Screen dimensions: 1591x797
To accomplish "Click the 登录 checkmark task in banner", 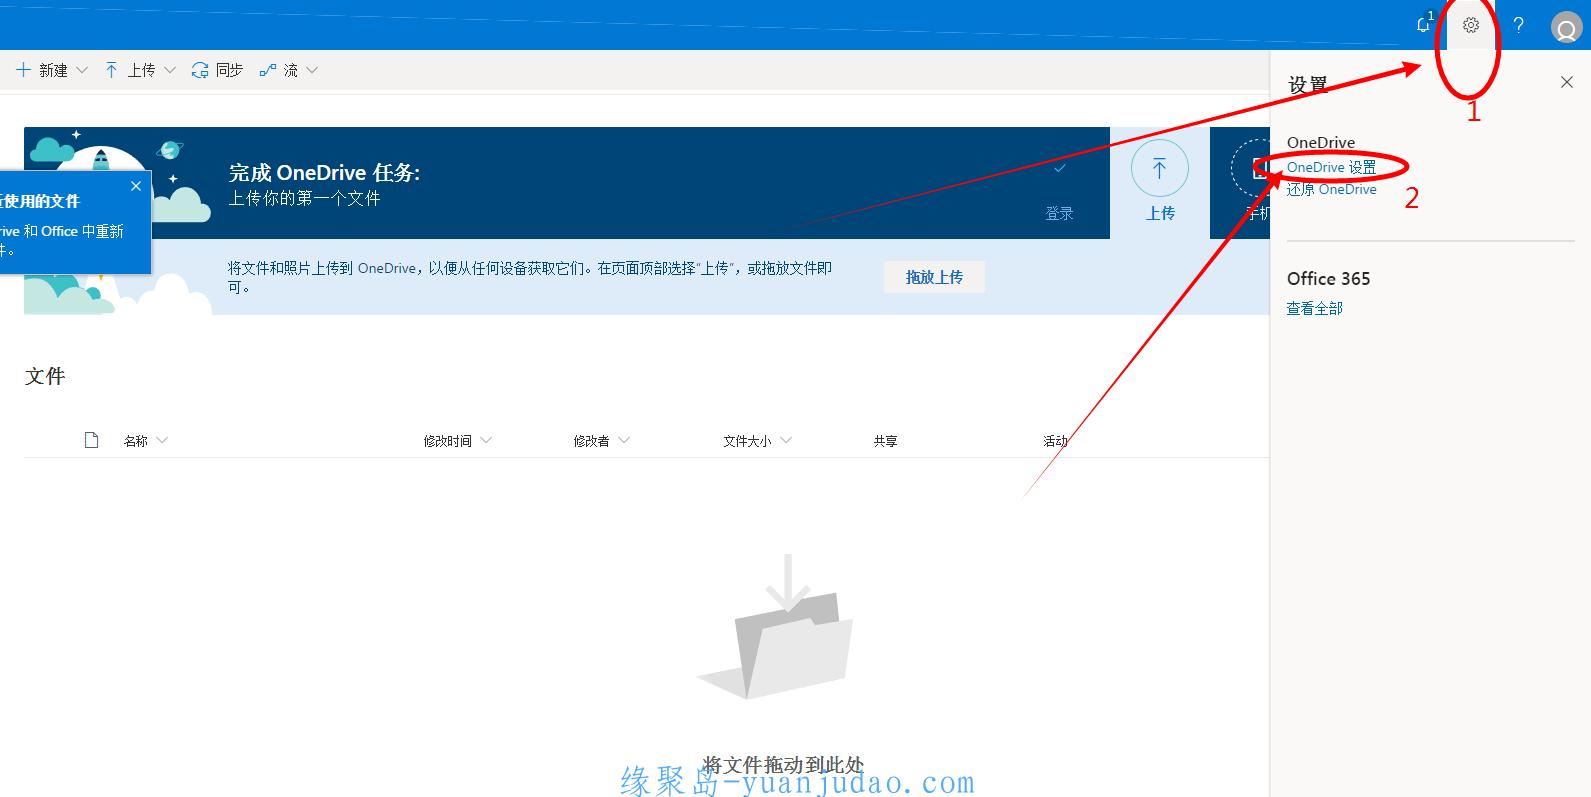I will [x=1060, y=169].
